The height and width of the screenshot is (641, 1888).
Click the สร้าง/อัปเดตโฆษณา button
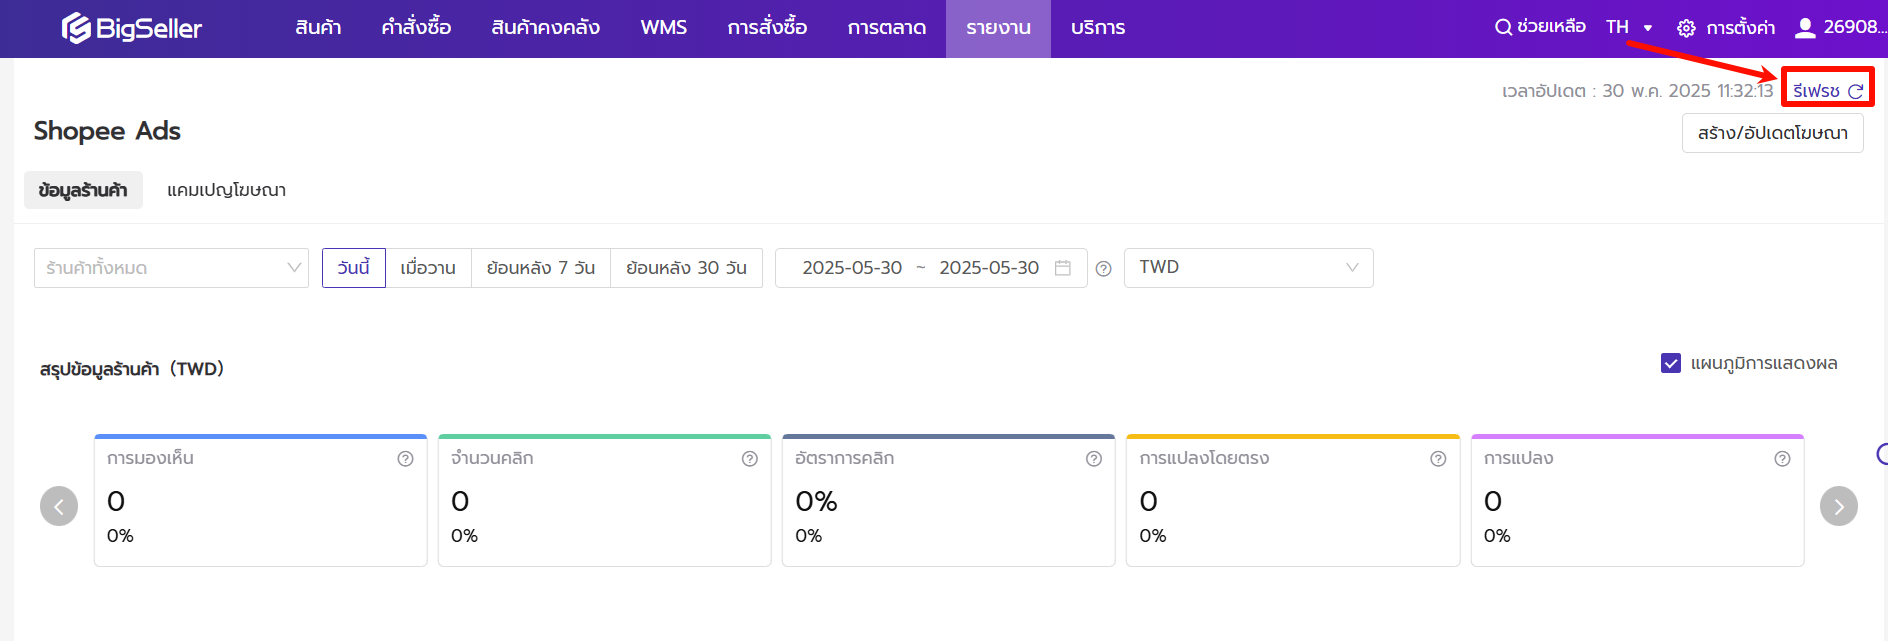click(1773, 133)
